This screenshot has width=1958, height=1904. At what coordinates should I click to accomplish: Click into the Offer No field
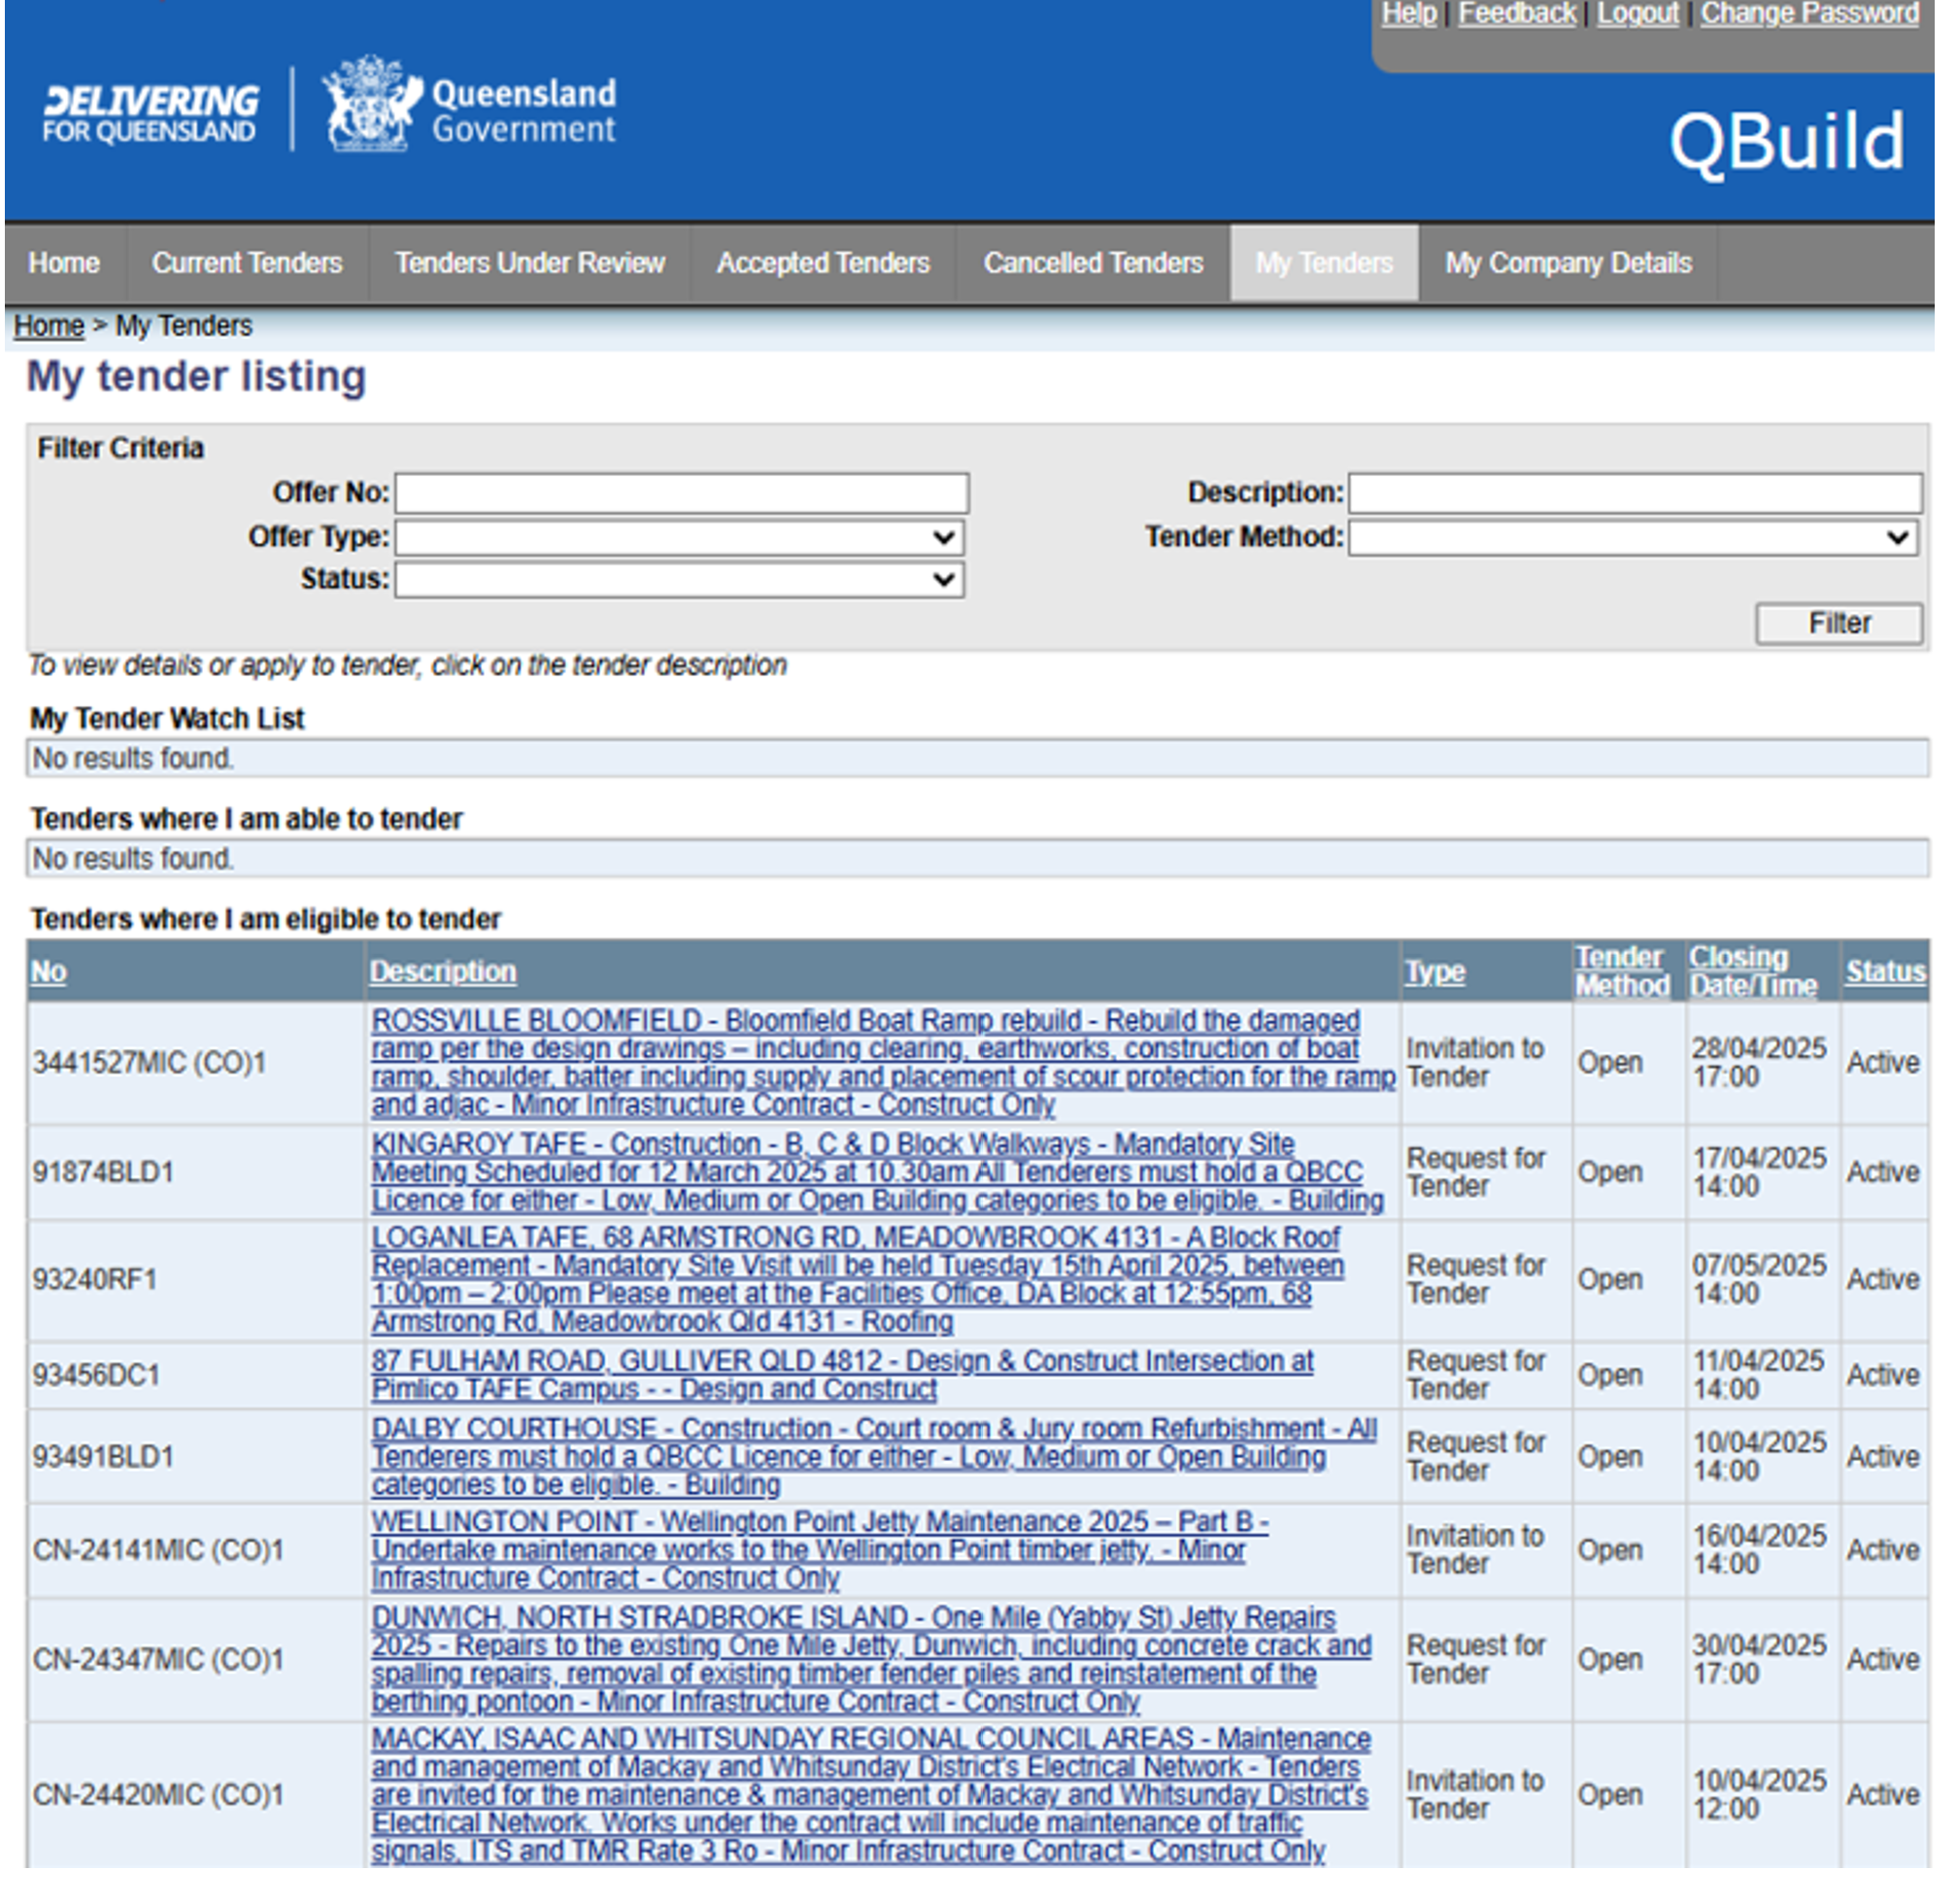pos(682,494)
